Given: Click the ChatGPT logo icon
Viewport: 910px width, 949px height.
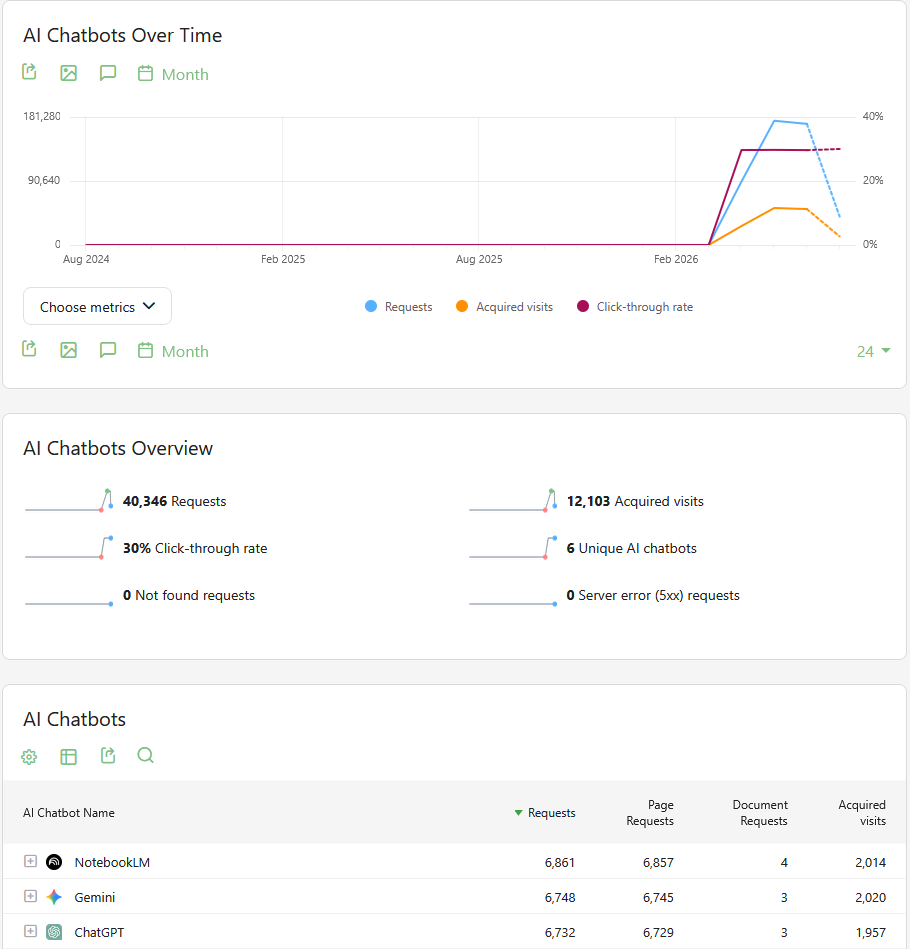Looking at the screenshot, I should [x=54, y=932].
